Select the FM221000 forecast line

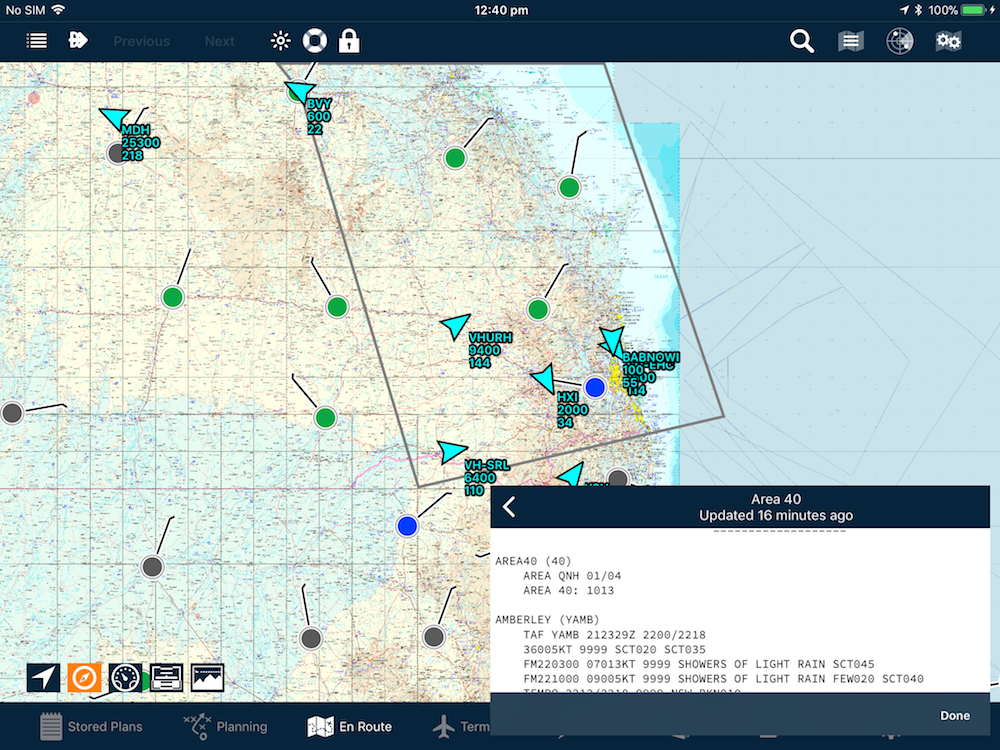[x=723, y=679]
